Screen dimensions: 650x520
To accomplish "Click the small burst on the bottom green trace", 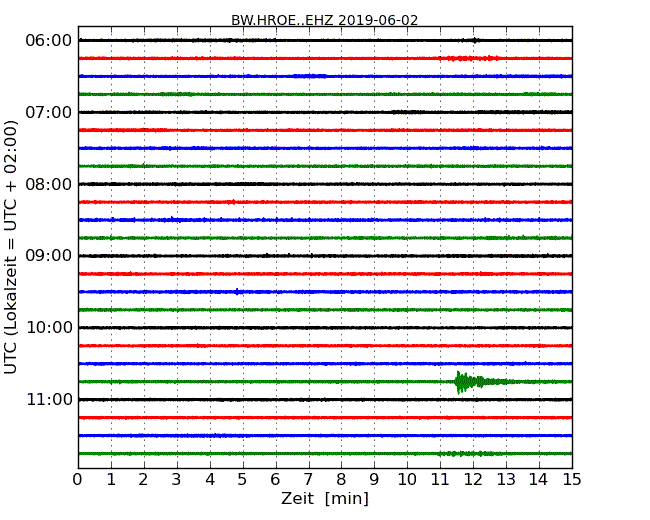I will [468, 454].
